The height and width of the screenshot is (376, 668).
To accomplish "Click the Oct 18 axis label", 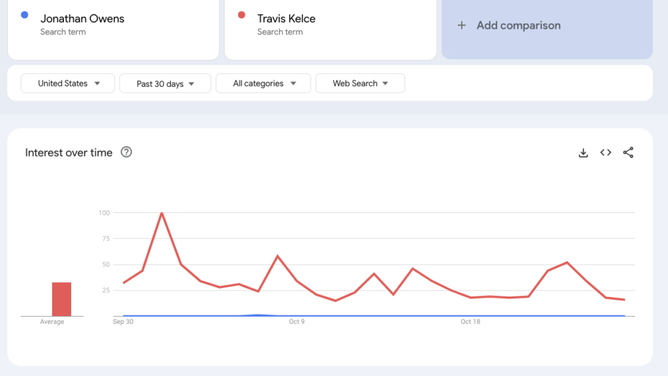I will [470, 321].
